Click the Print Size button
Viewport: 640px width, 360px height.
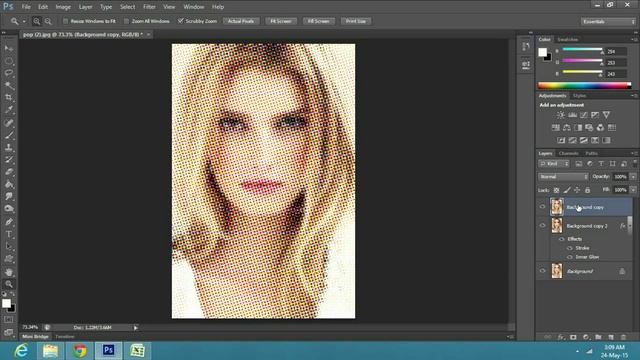pyautogui.click(x=356, y=21)
